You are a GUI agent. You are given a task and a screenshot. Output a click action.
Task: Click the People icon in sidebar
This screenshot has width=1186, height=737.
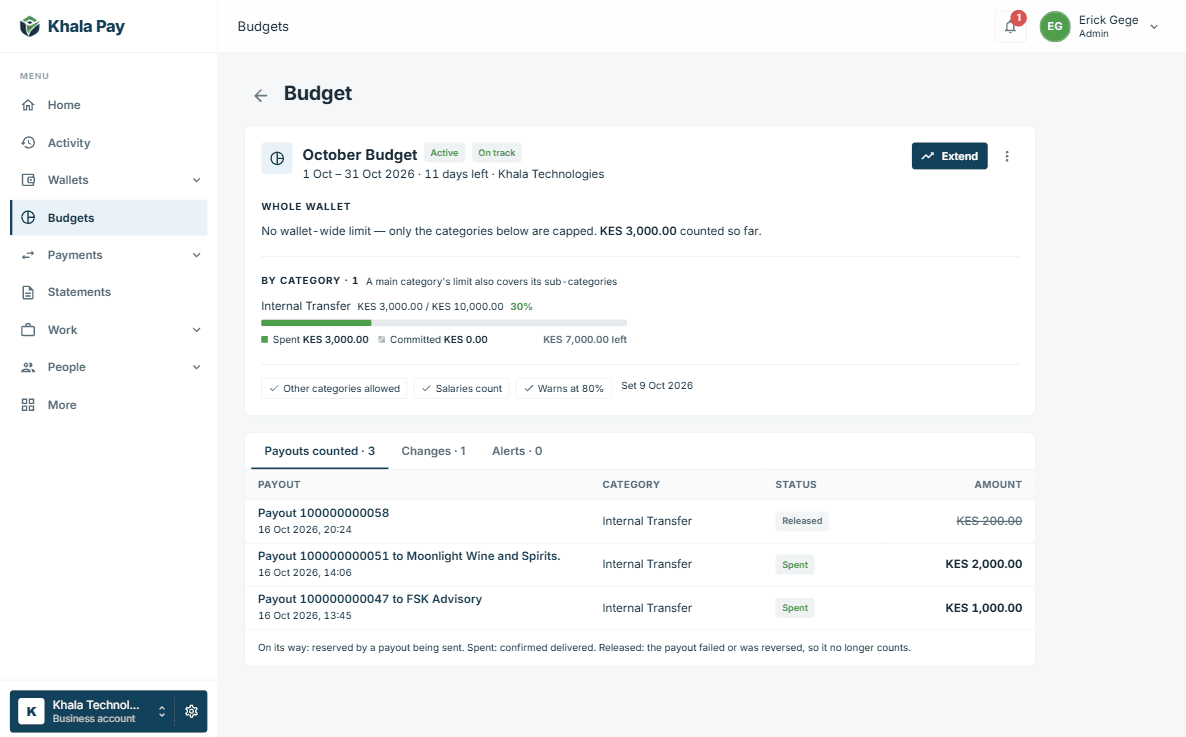[x=28, y=367]
